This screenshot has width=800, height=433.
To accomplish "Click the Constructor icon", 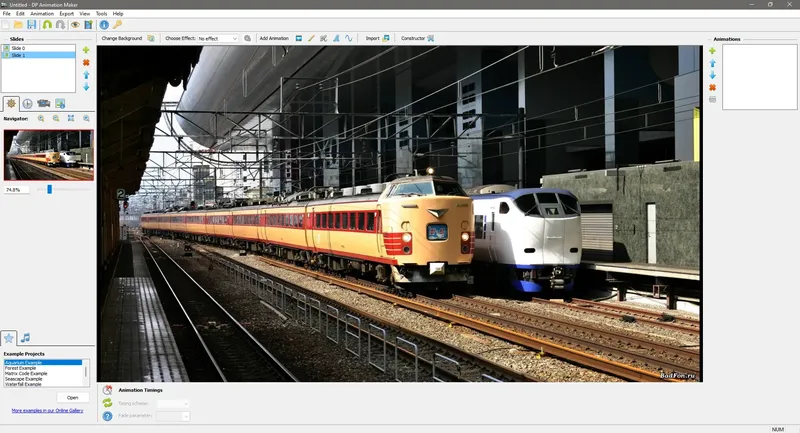I will tap(431, 38).
